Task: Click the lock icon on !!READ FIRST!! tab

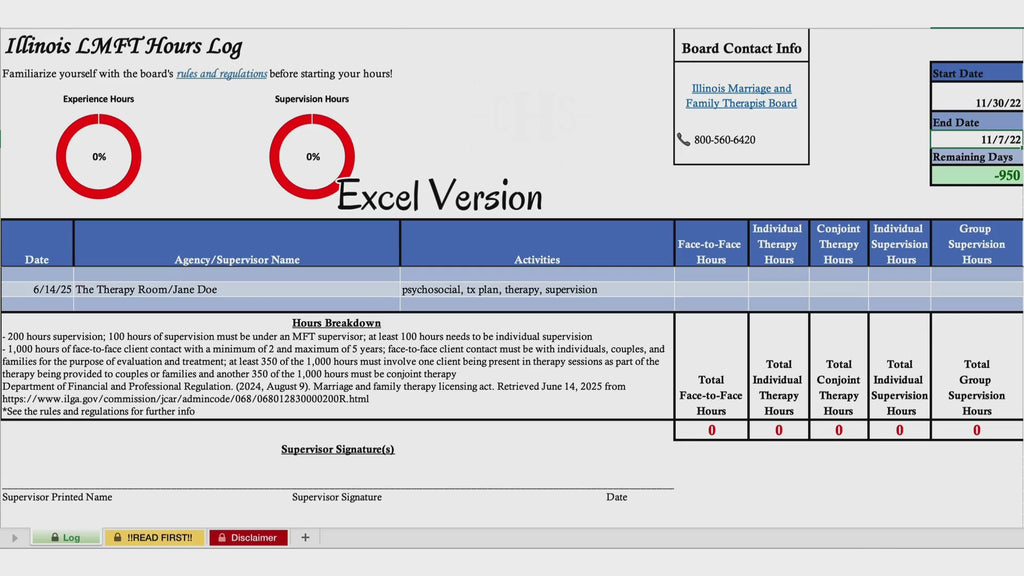Action: tap(118, 537)
